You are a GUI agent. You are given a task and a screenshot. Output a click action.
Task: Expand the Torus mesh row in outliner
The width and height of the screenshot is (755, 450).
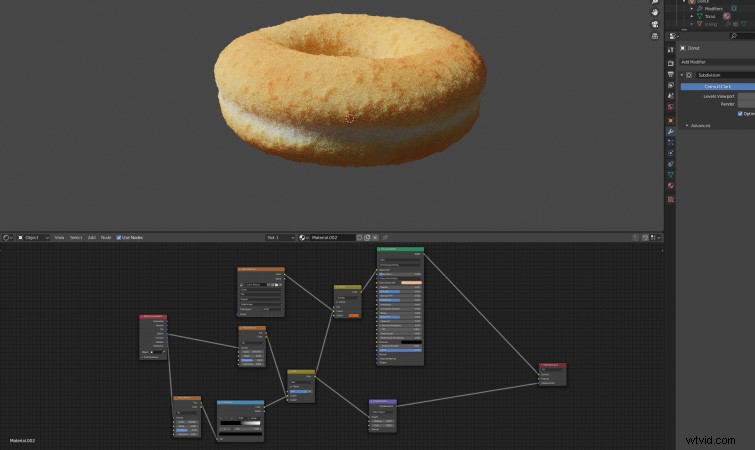pos(692,16)
